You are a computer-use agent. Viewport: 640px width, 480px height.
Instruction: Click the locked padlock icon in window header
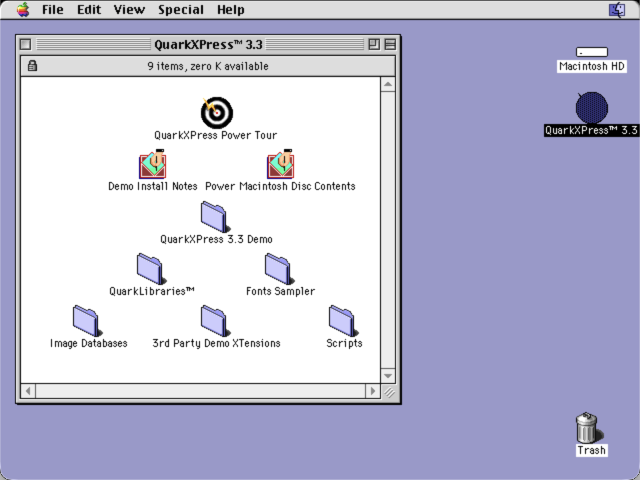[x=32, y=66]
